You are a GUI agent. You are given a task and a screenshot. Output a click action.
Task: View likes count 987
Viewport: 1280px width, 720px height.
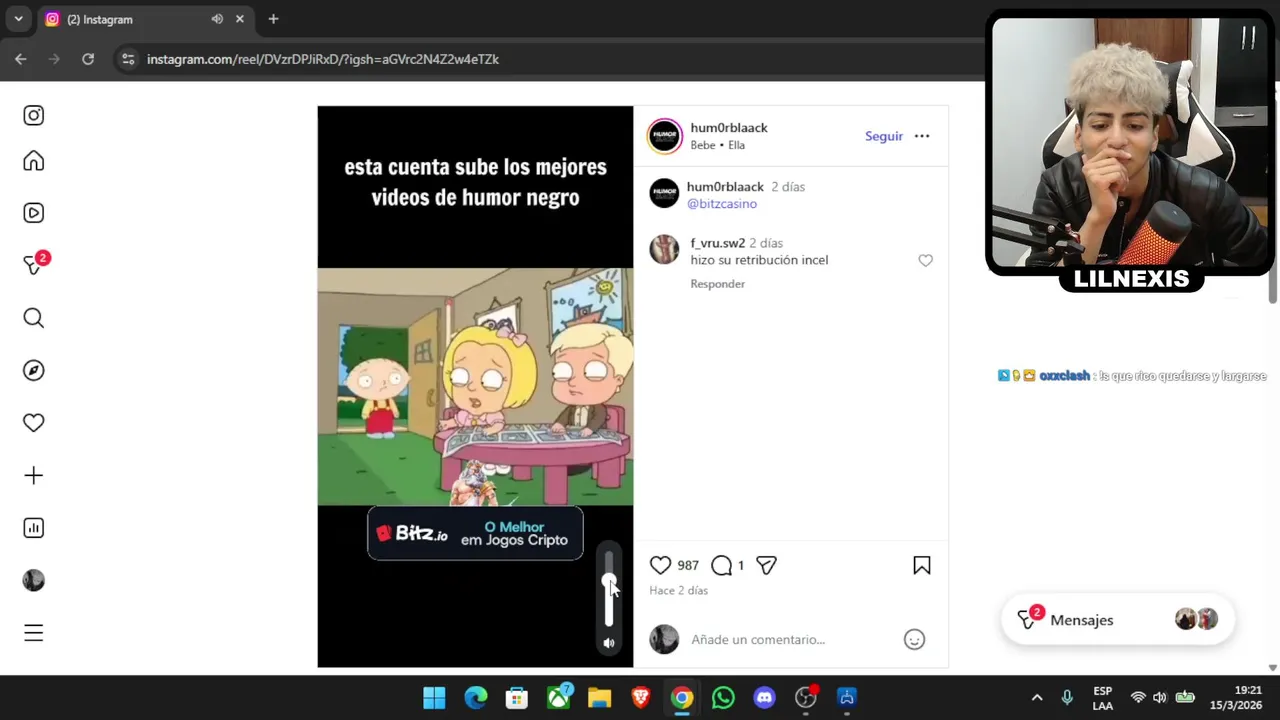(688, 565)
